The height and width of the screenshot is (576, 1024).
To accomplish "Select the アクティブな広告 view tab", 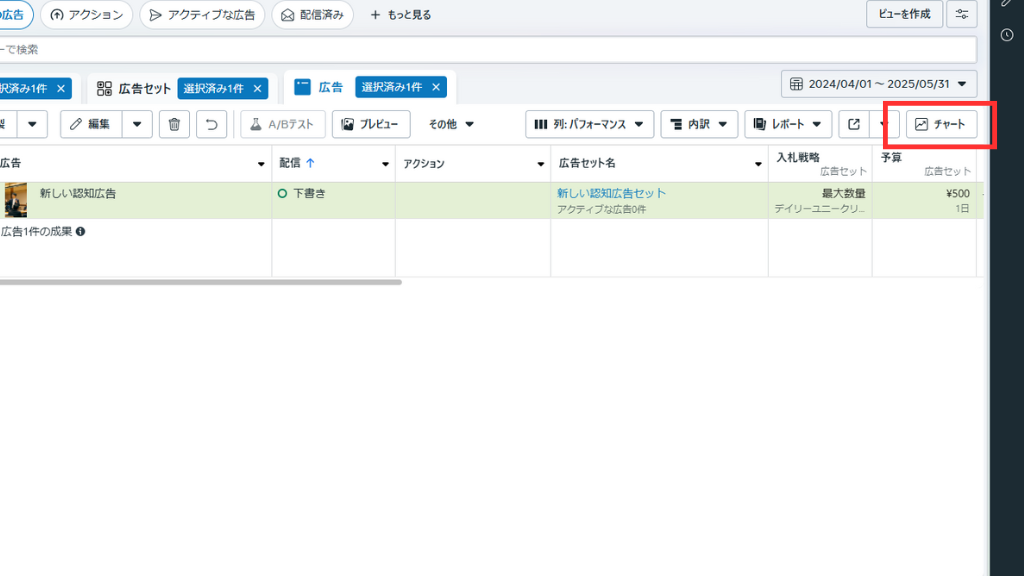I will pos(202,15).
